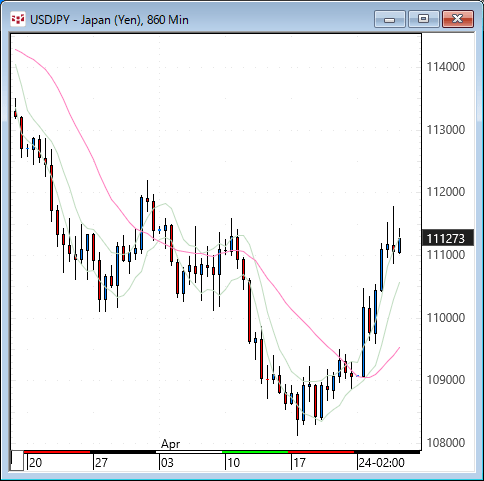Click the 03 date marker on time axis
Image resolution: width=484 pixels, height=481 pixels.
coord(167,463)
